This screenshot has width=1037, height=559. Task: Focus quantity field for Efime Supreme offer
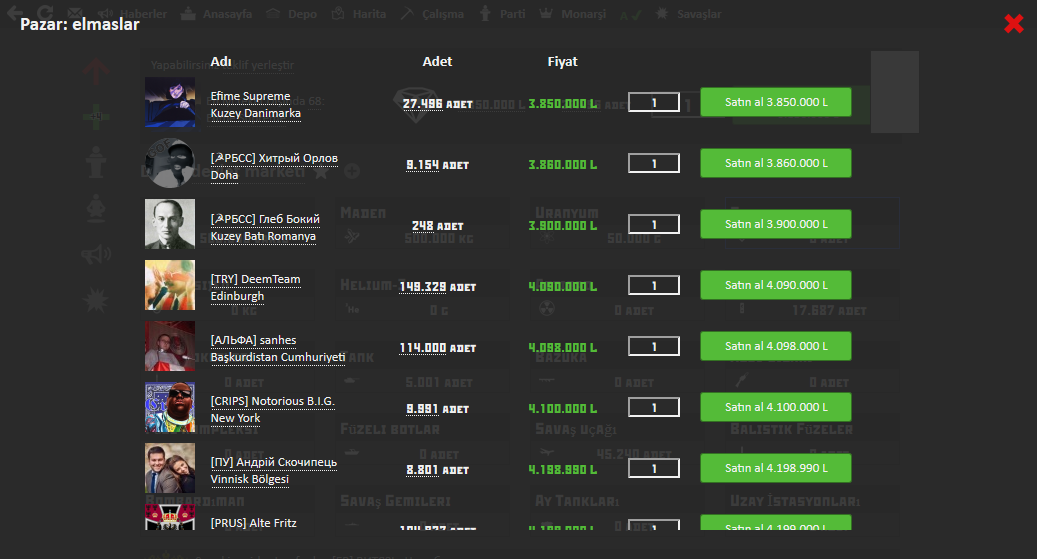653,103
